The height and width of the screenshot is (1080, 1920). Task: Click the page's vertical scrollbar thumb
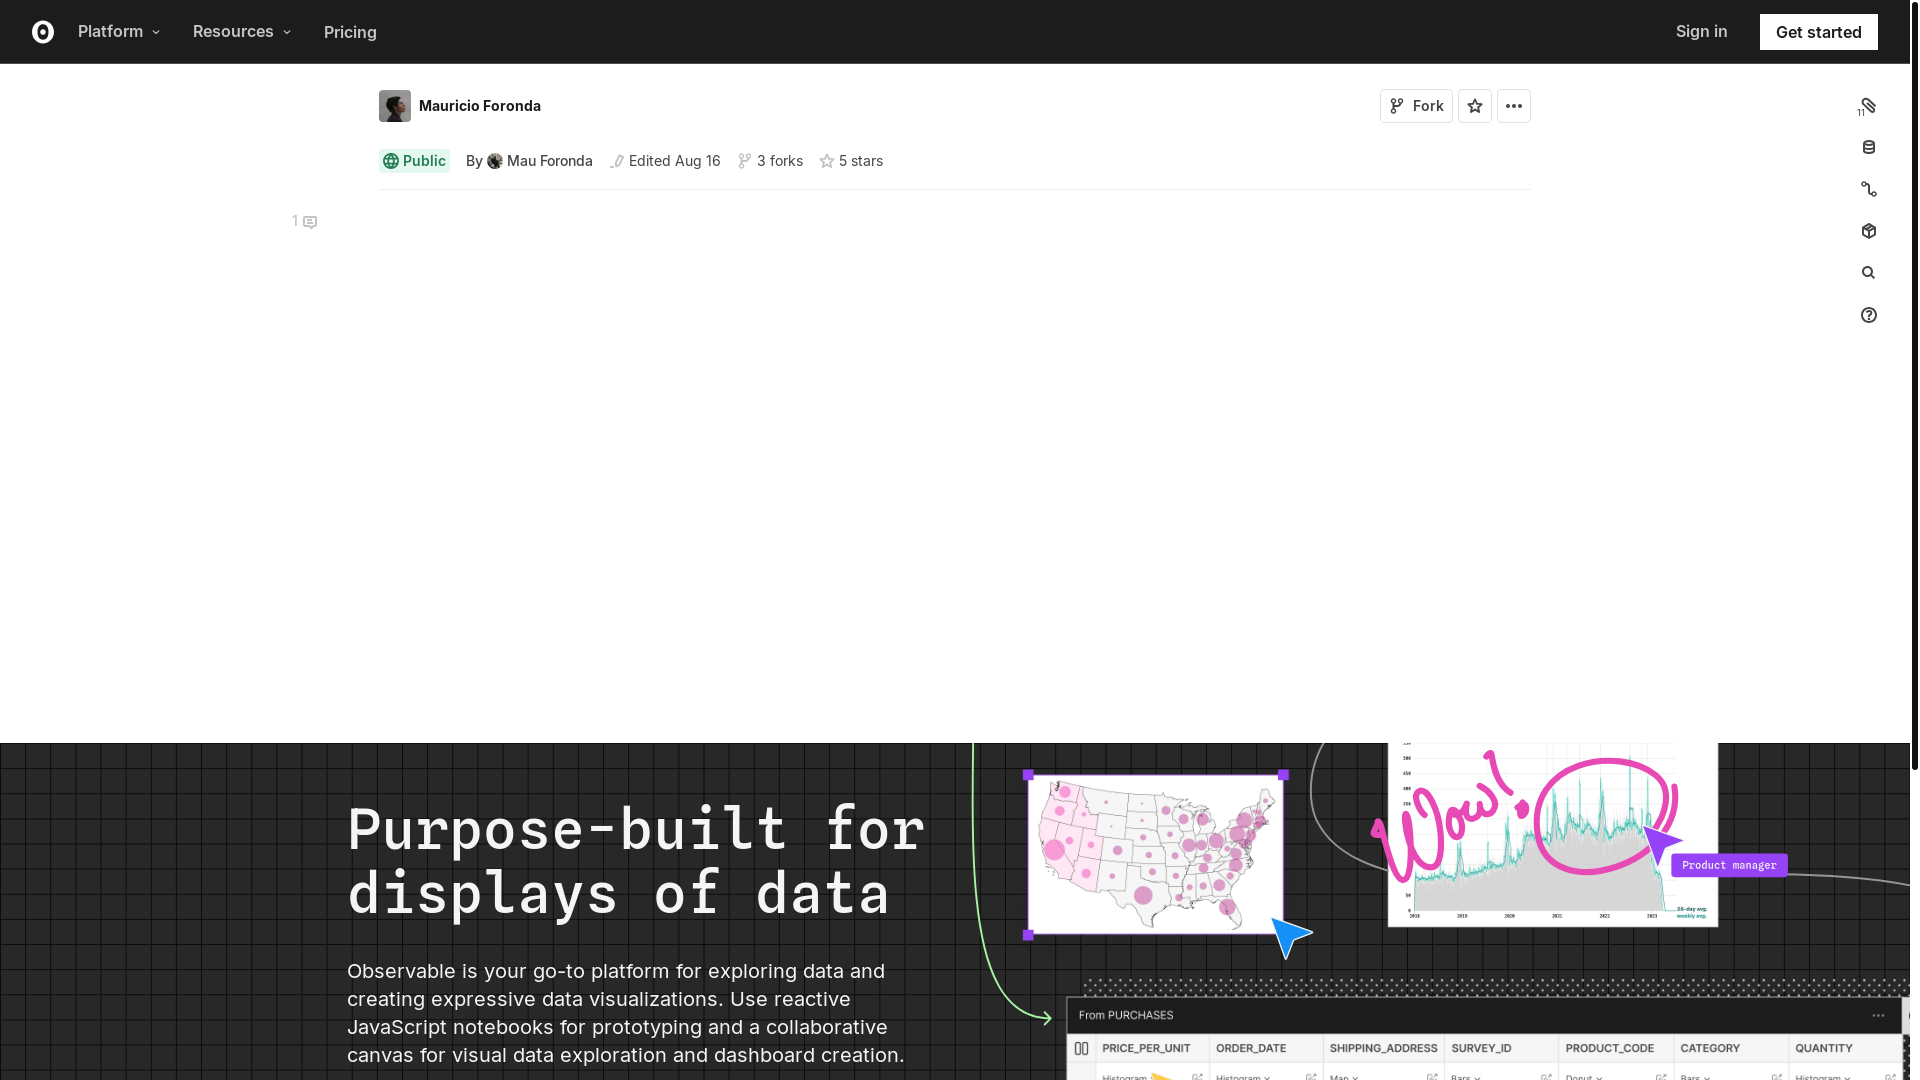pyautogui.click(x=1914, y=385)
